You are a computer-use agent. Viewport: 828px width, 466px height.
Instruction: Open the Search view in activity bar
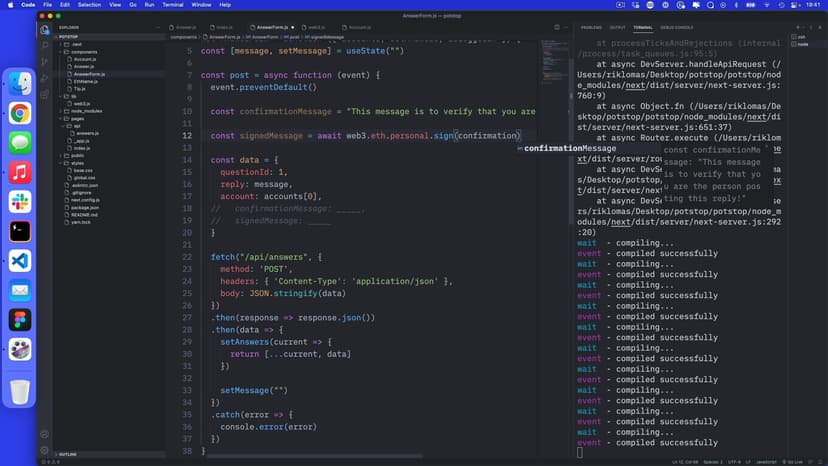[45, 46]
